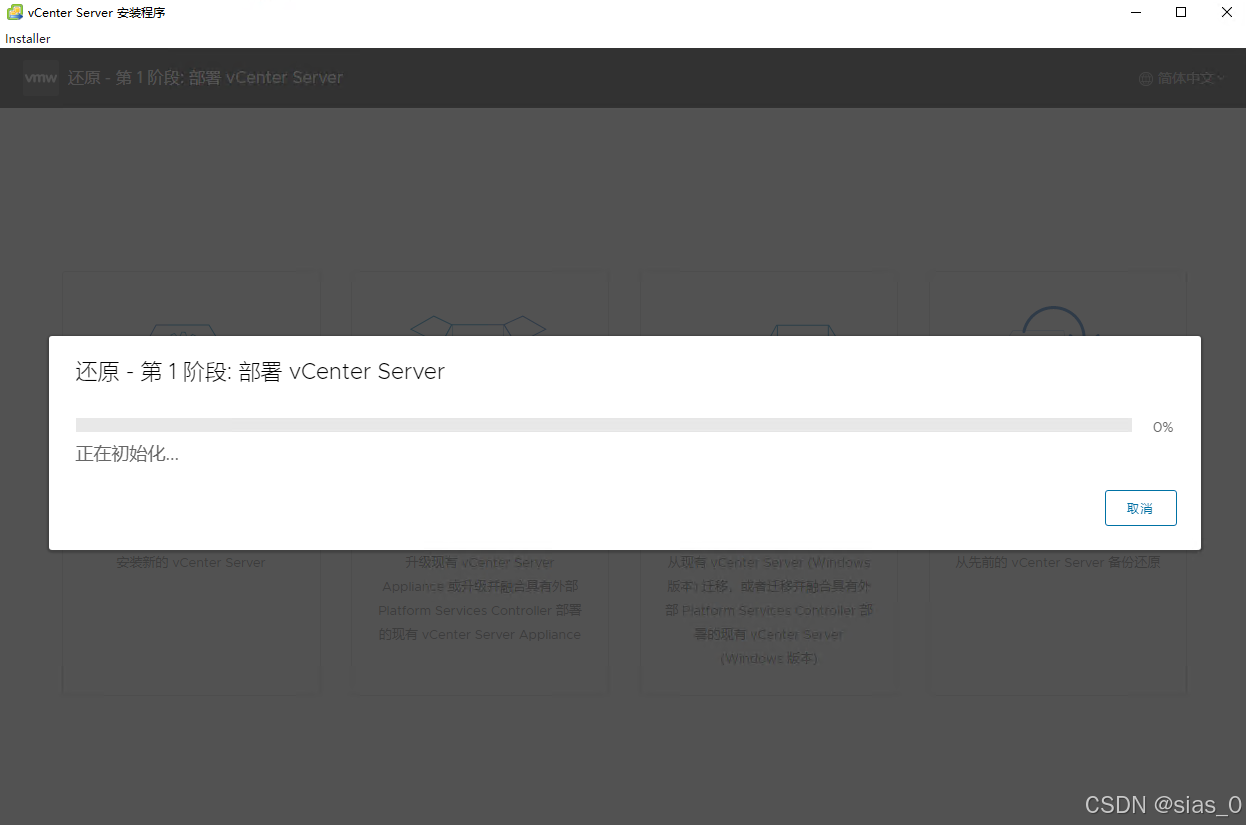Viewport: 1246px width, 825px height.
Task: Click the vmw logo in header
Action: (41, 78)
